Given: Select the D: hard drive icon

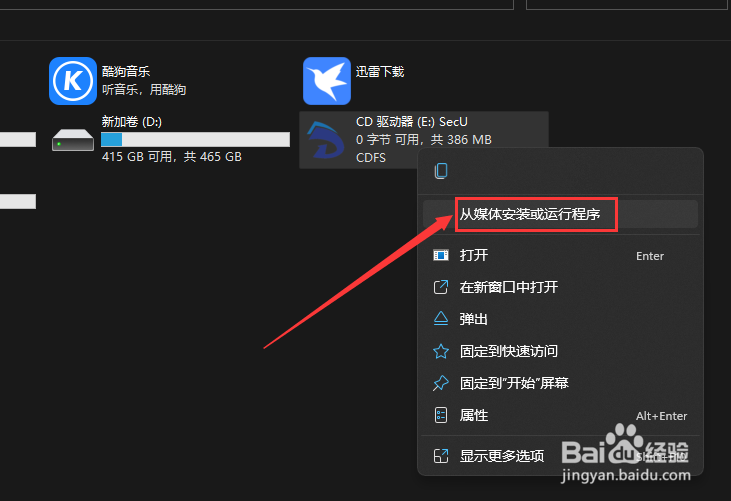Looking at the screenshot, I should 73,140.
